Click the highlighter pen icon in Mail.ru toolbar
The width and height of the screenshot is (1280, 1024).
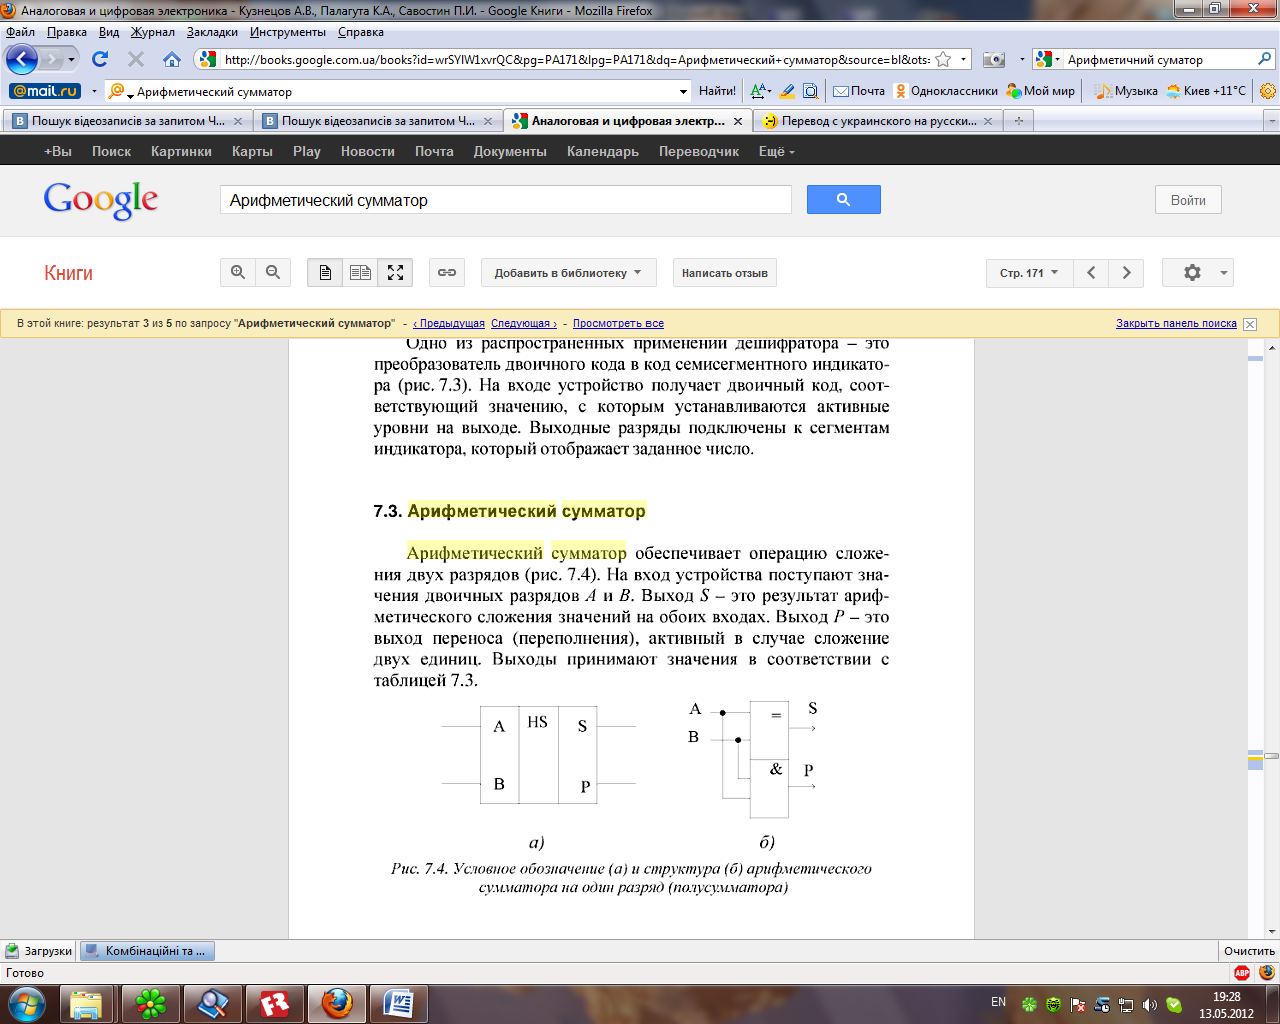point(787,91)
